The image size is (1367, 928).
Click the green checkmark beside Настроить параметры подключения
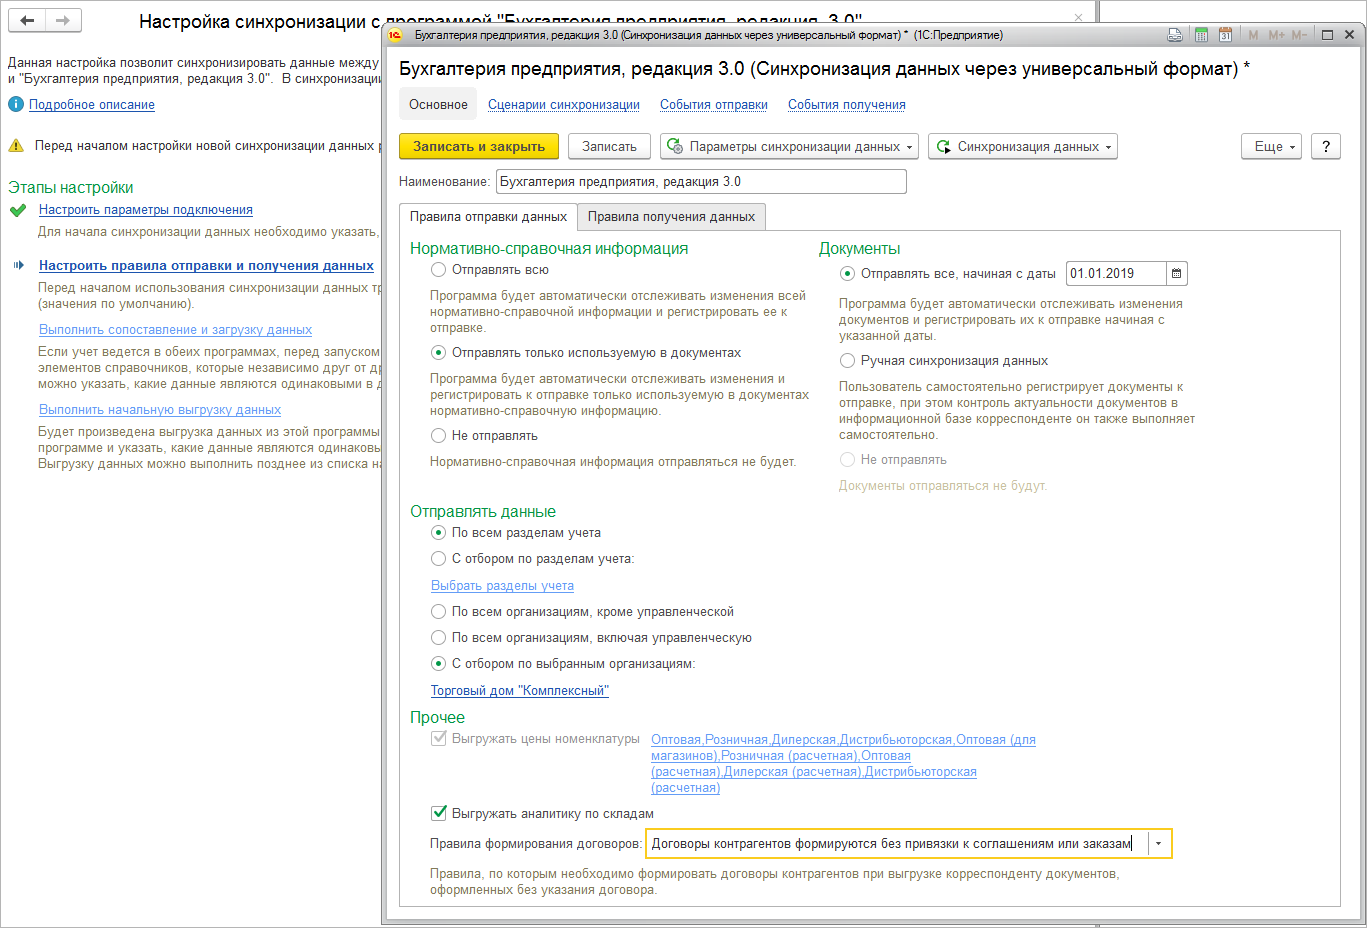pyautogui.click(x=17, y=210)
